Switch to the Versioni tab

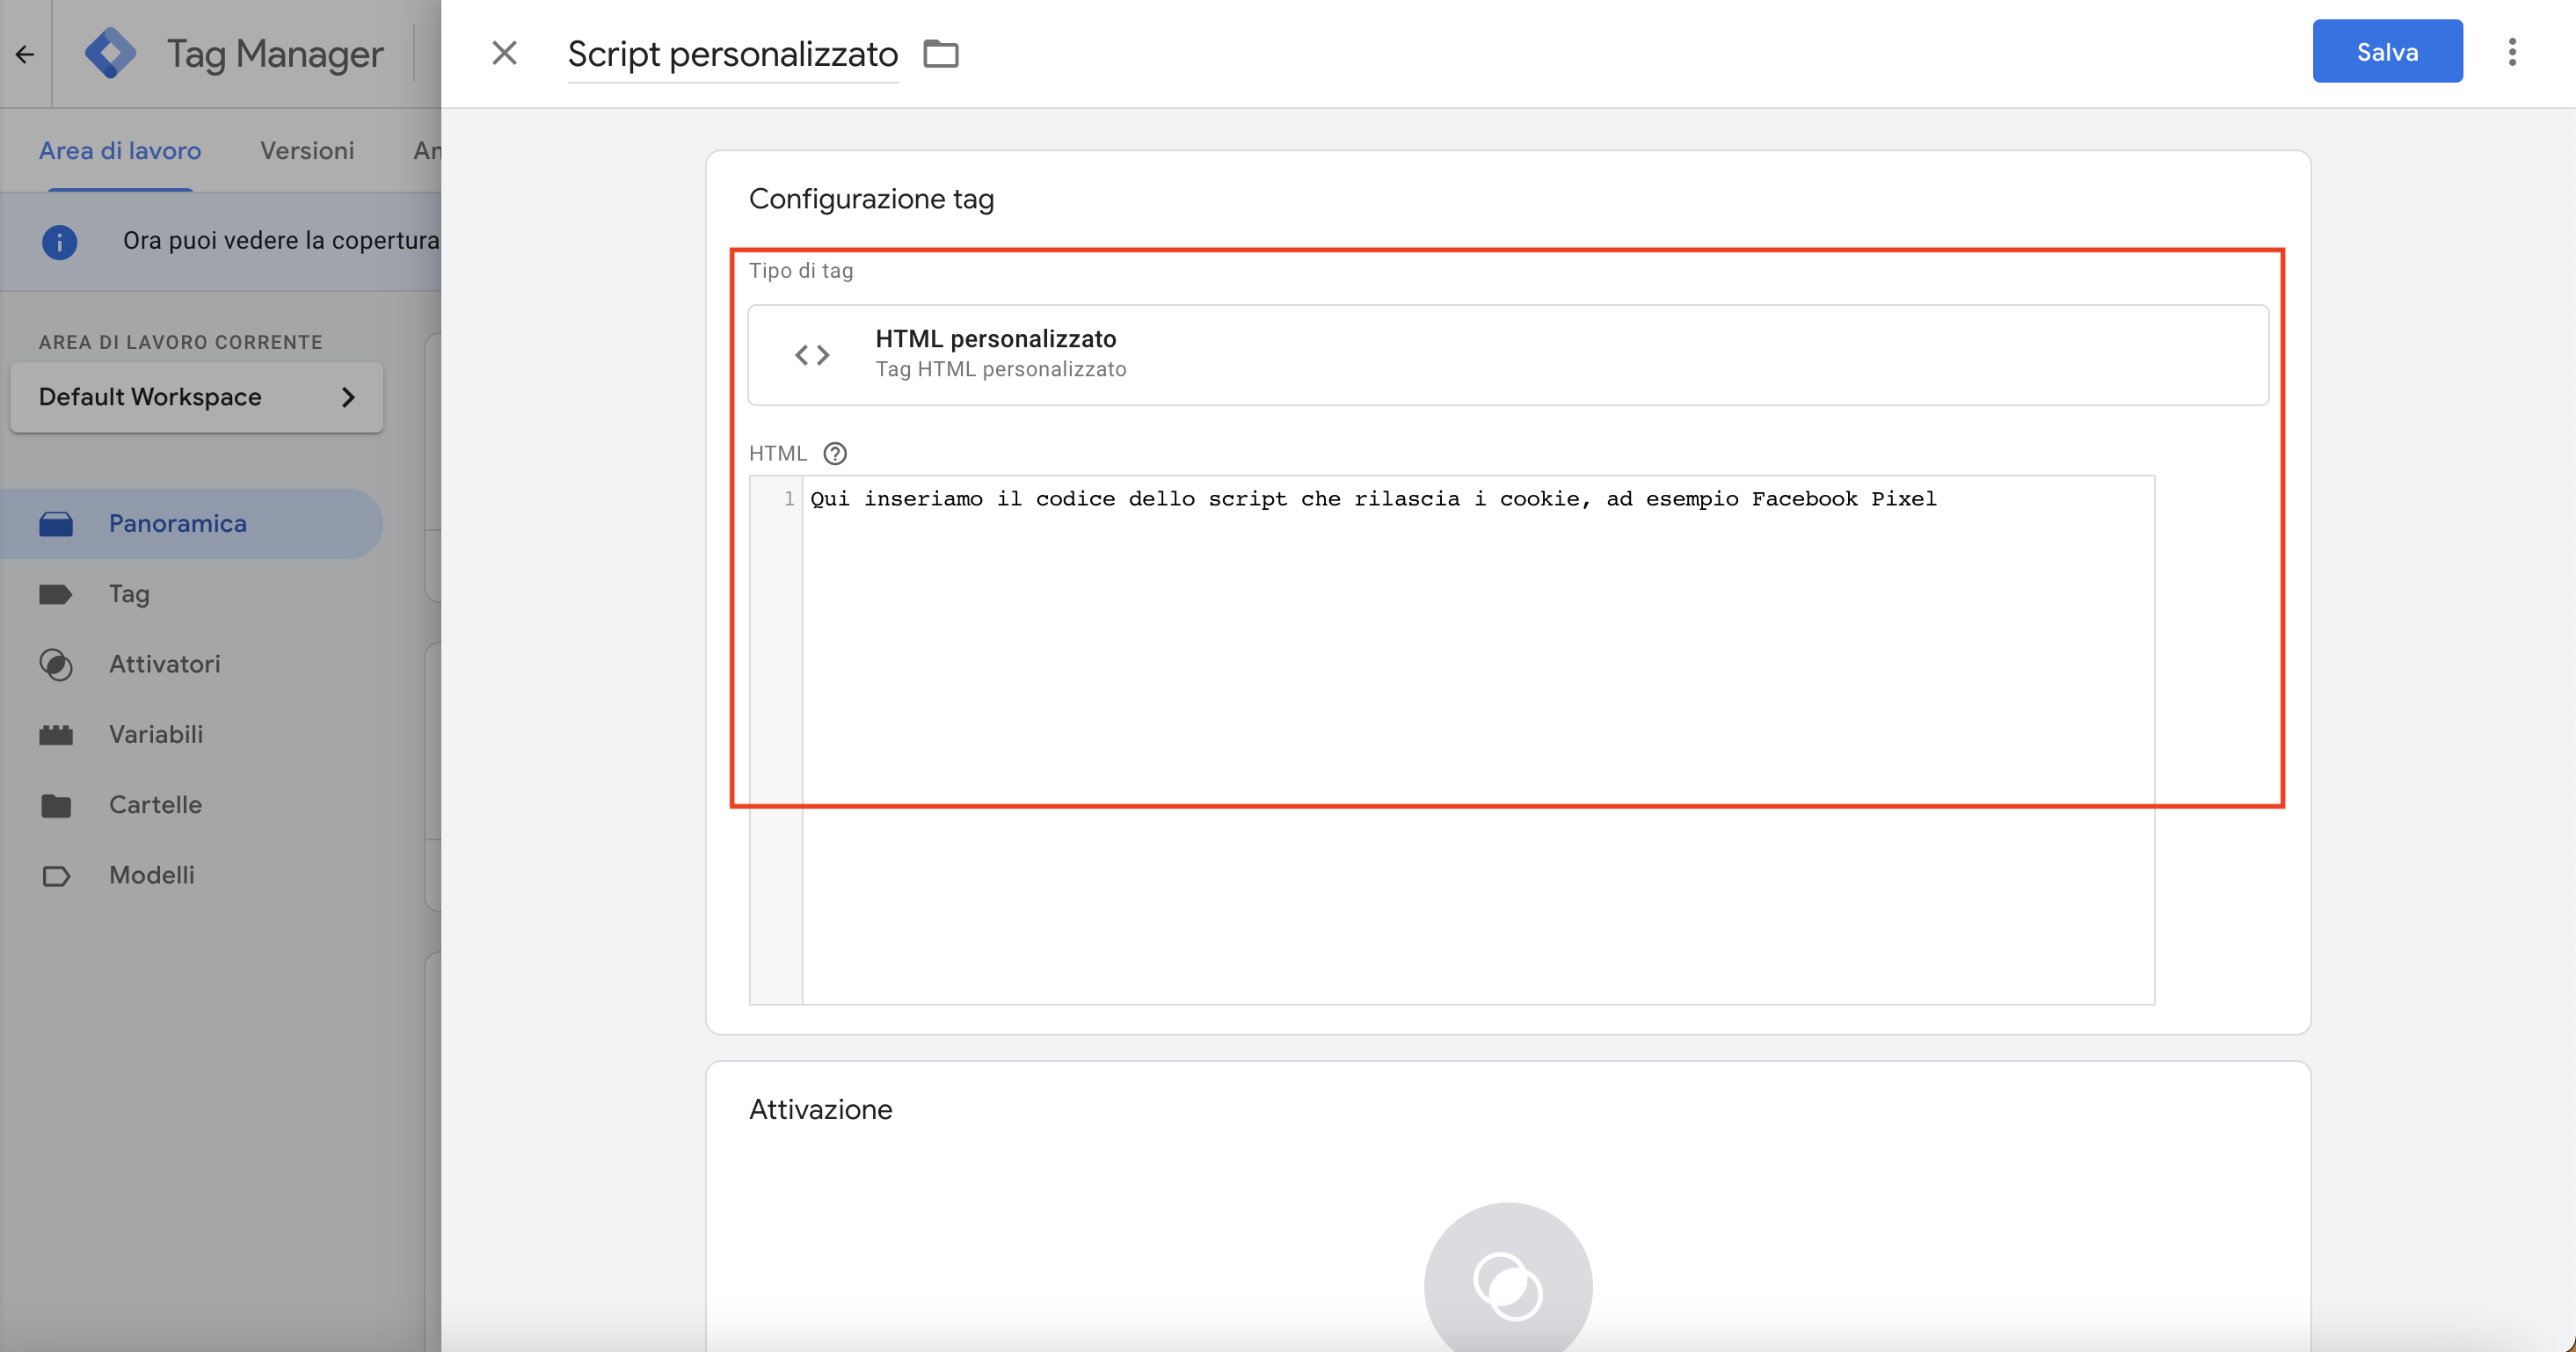(x=307, y=151)
